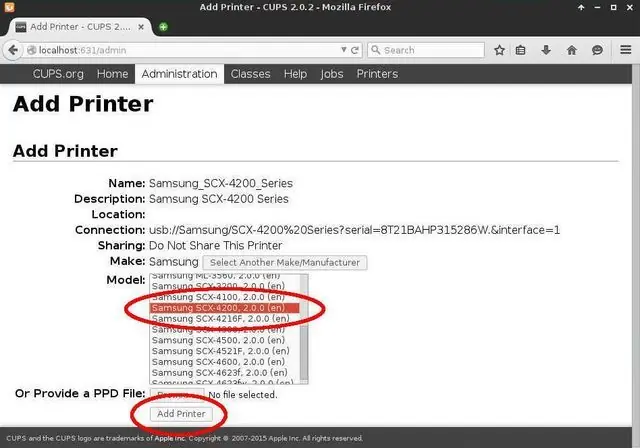Click the No file selected label
Viewport: 640px width, 448px height.
(x=243, y=395)
